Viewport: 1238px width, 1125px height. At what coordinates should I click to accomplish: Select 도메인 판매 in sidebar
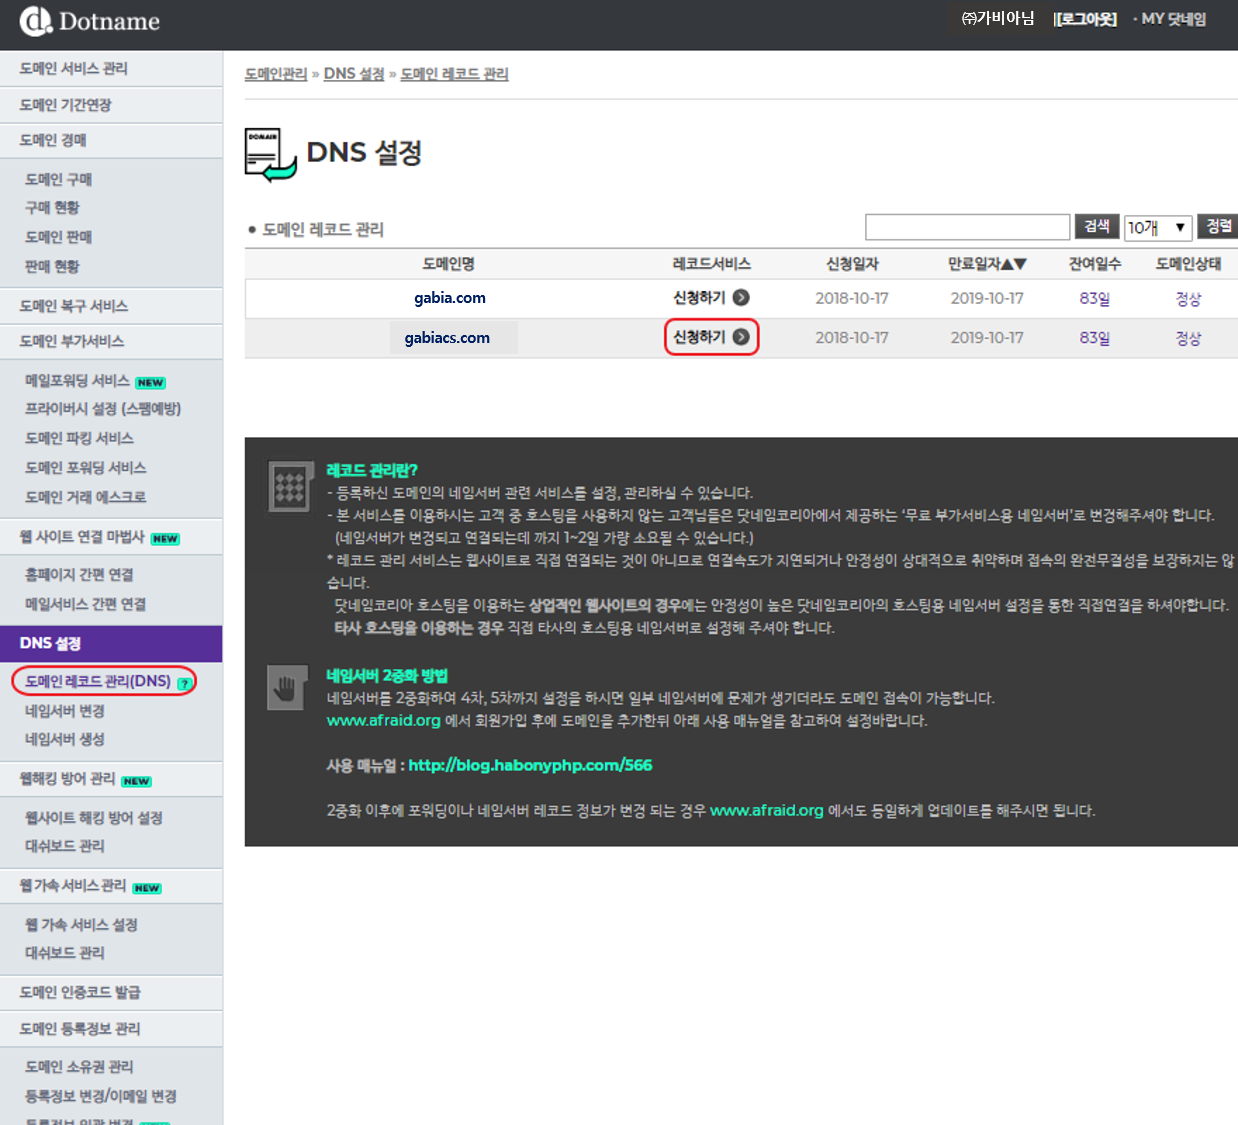pyautogui.click(x=58, y=237)
